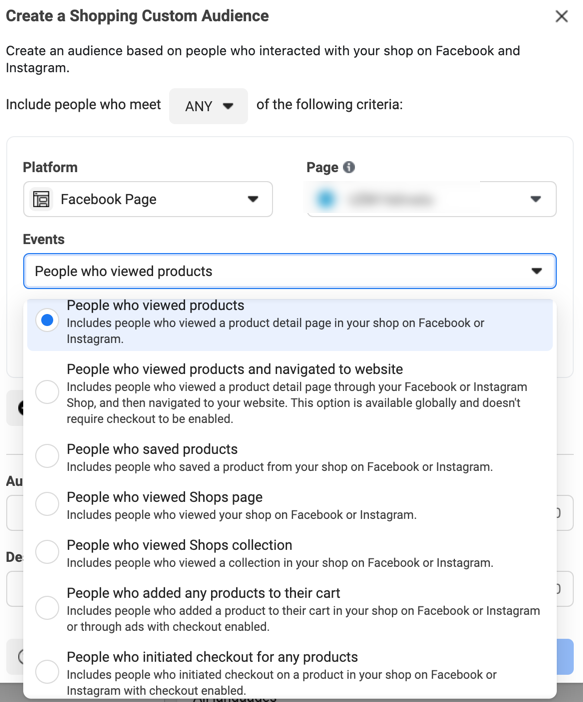The image size is (583, 702).
Task: Open the Page selection dropdown
Action: (x=432, y=199)
